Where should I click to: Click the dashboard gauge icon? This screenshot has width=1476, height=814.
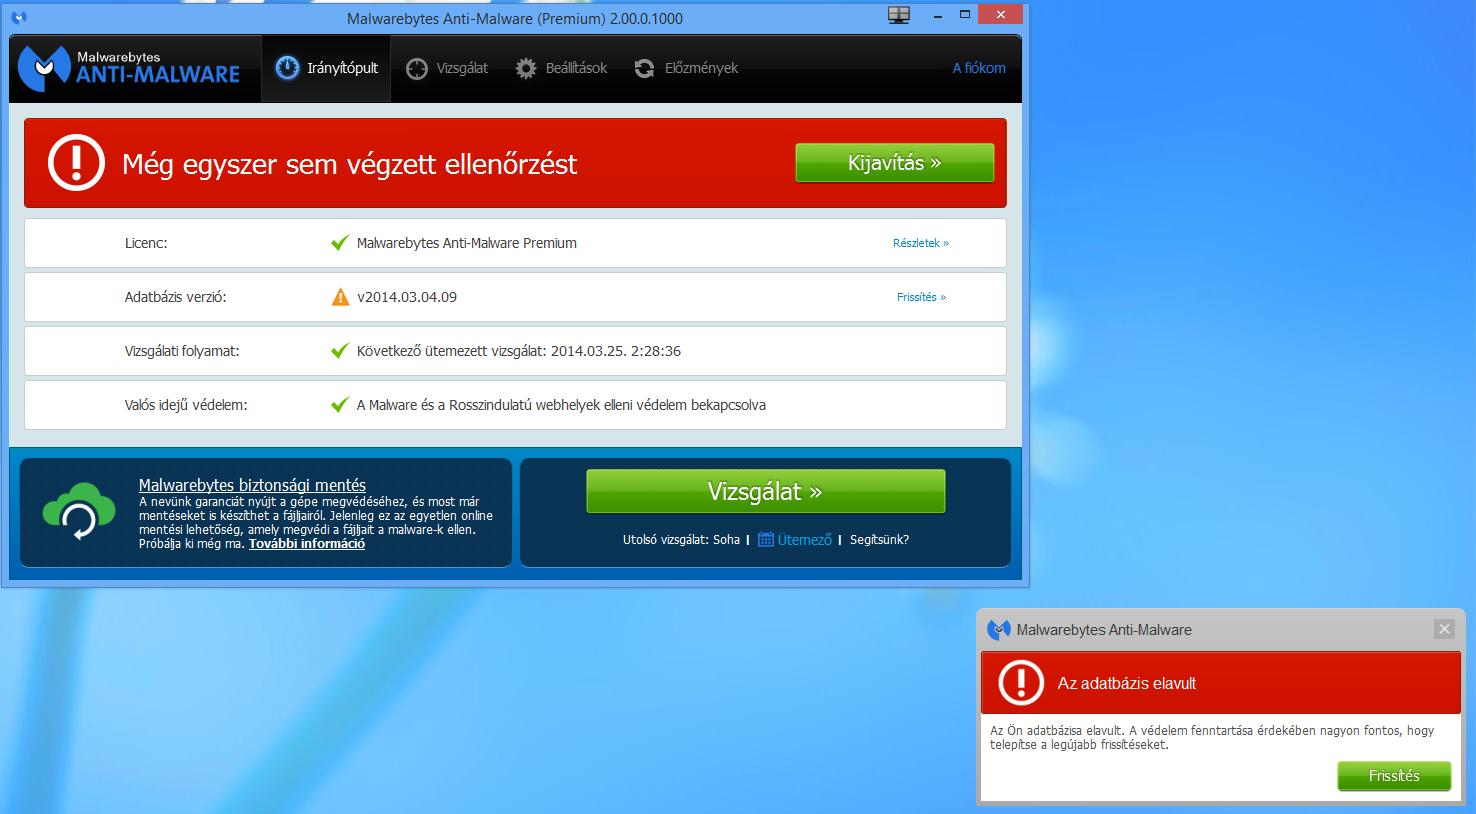pyautogui.click(x=287, y=68)
